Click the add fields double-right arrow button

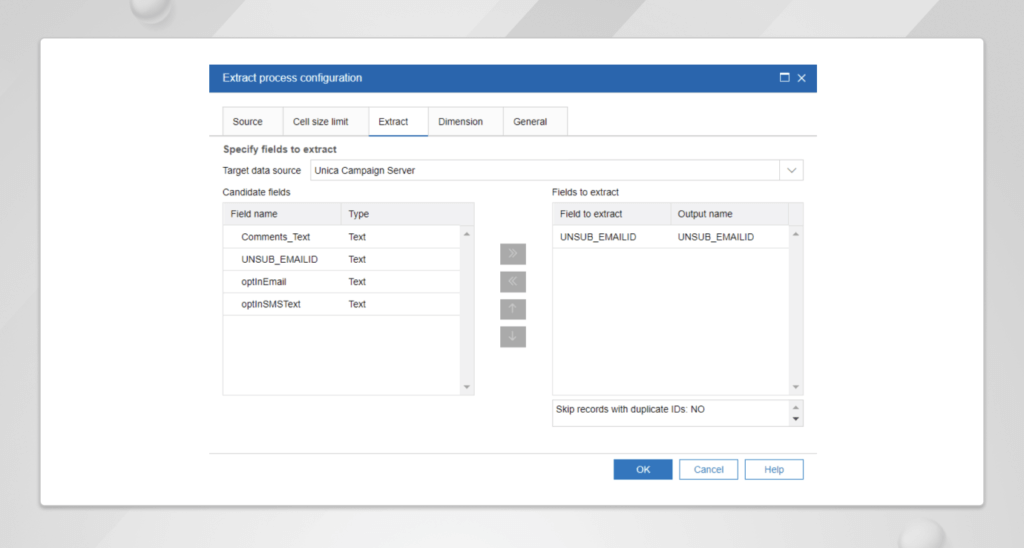[x=512, y=254]
